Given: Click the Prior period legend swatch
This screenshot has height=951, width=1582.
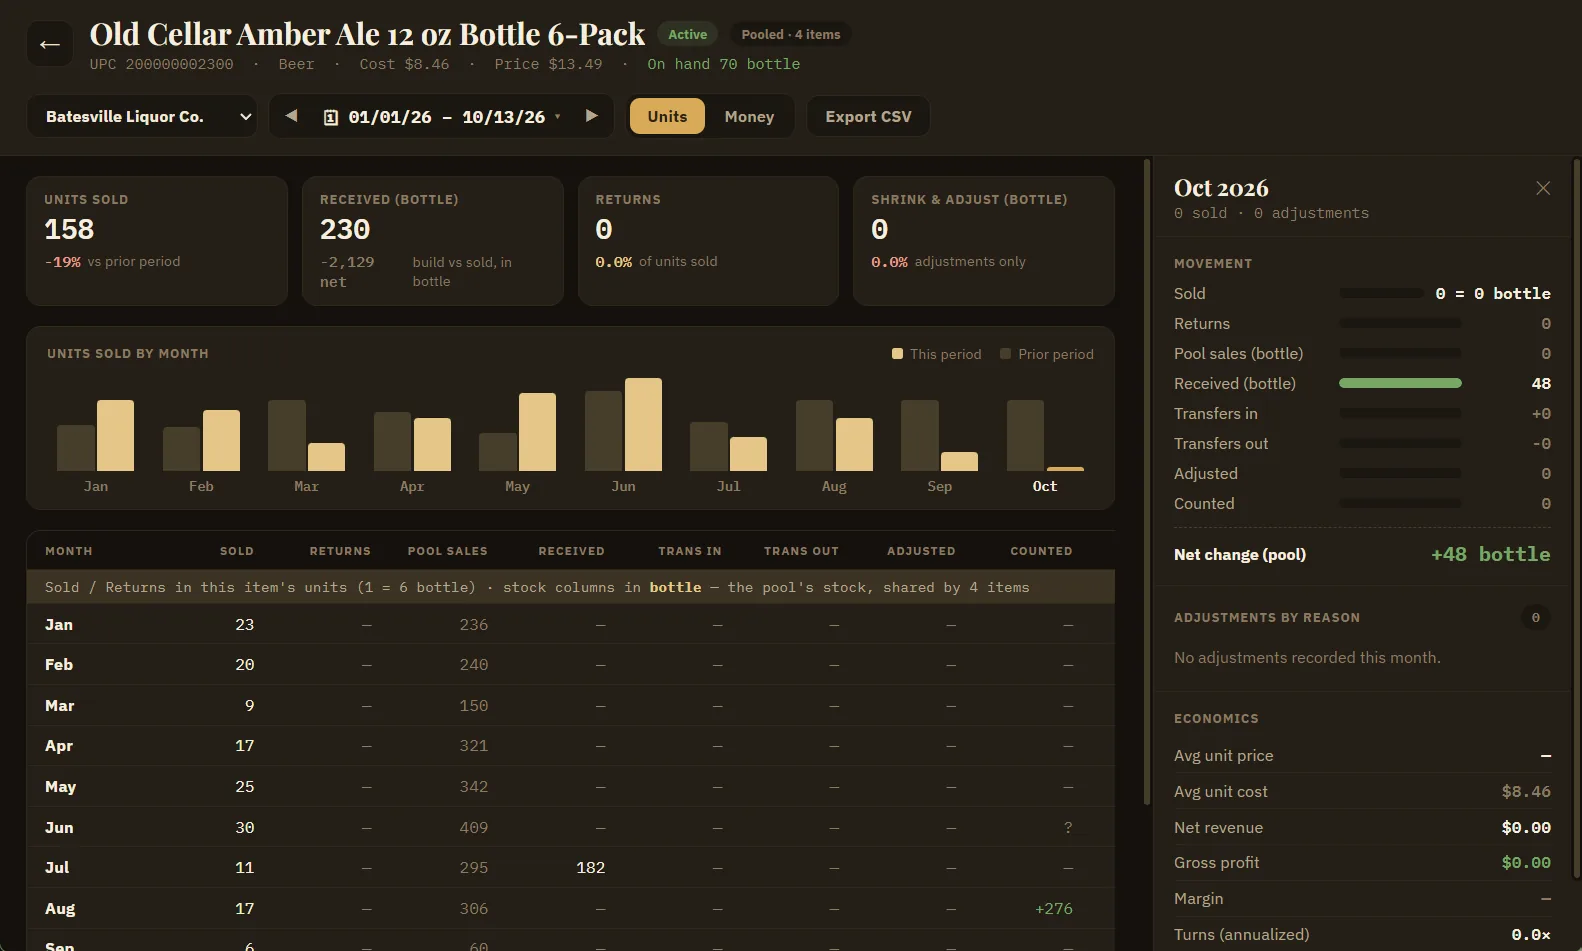Looking at the screenshot, I should pyautogui.click(x=1006, y=353).
